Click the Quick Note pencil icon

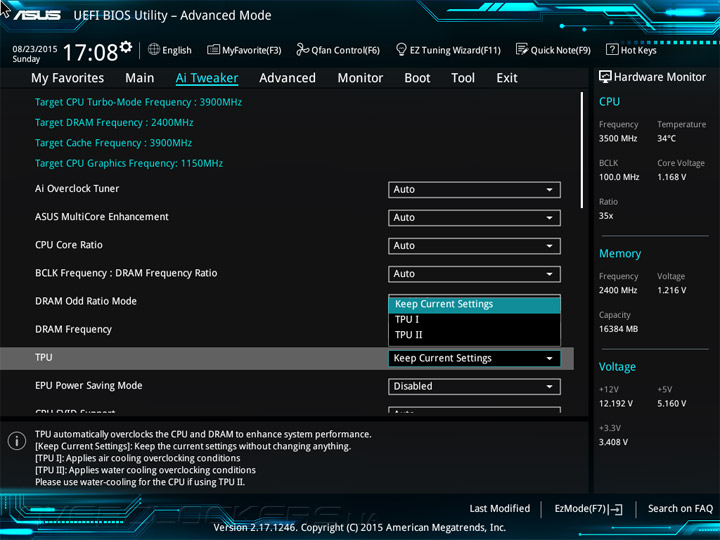click(x=522, y=49)
